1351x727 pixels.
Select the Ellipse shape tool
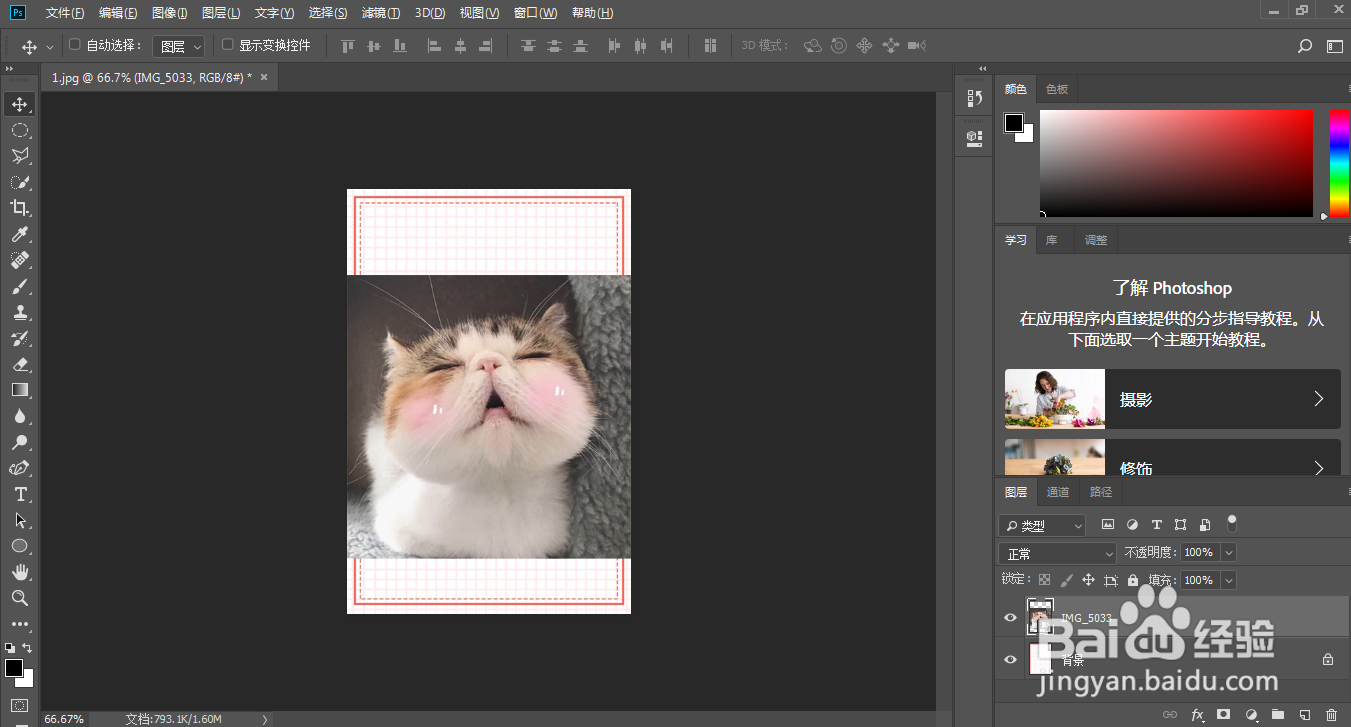coord(19,546)
